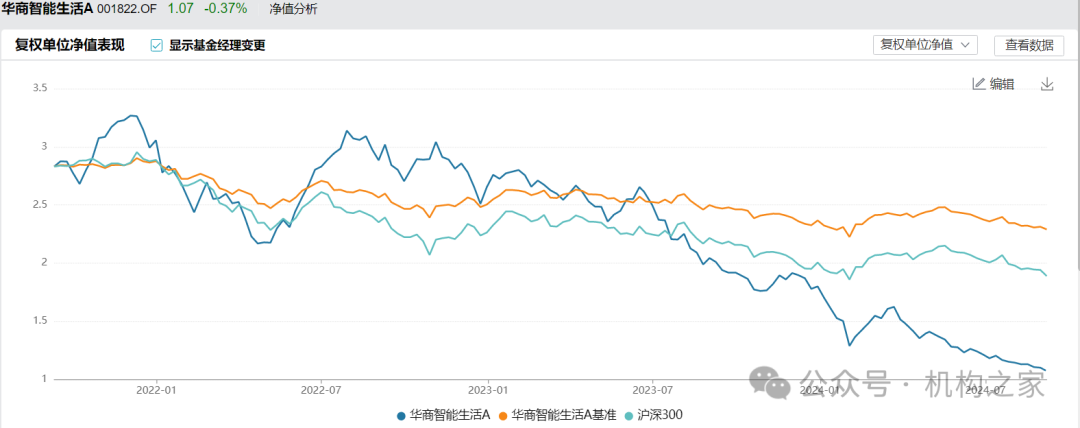Click the 编辑 text label
Viewport: 1080px width, 428px height.
1002,84
